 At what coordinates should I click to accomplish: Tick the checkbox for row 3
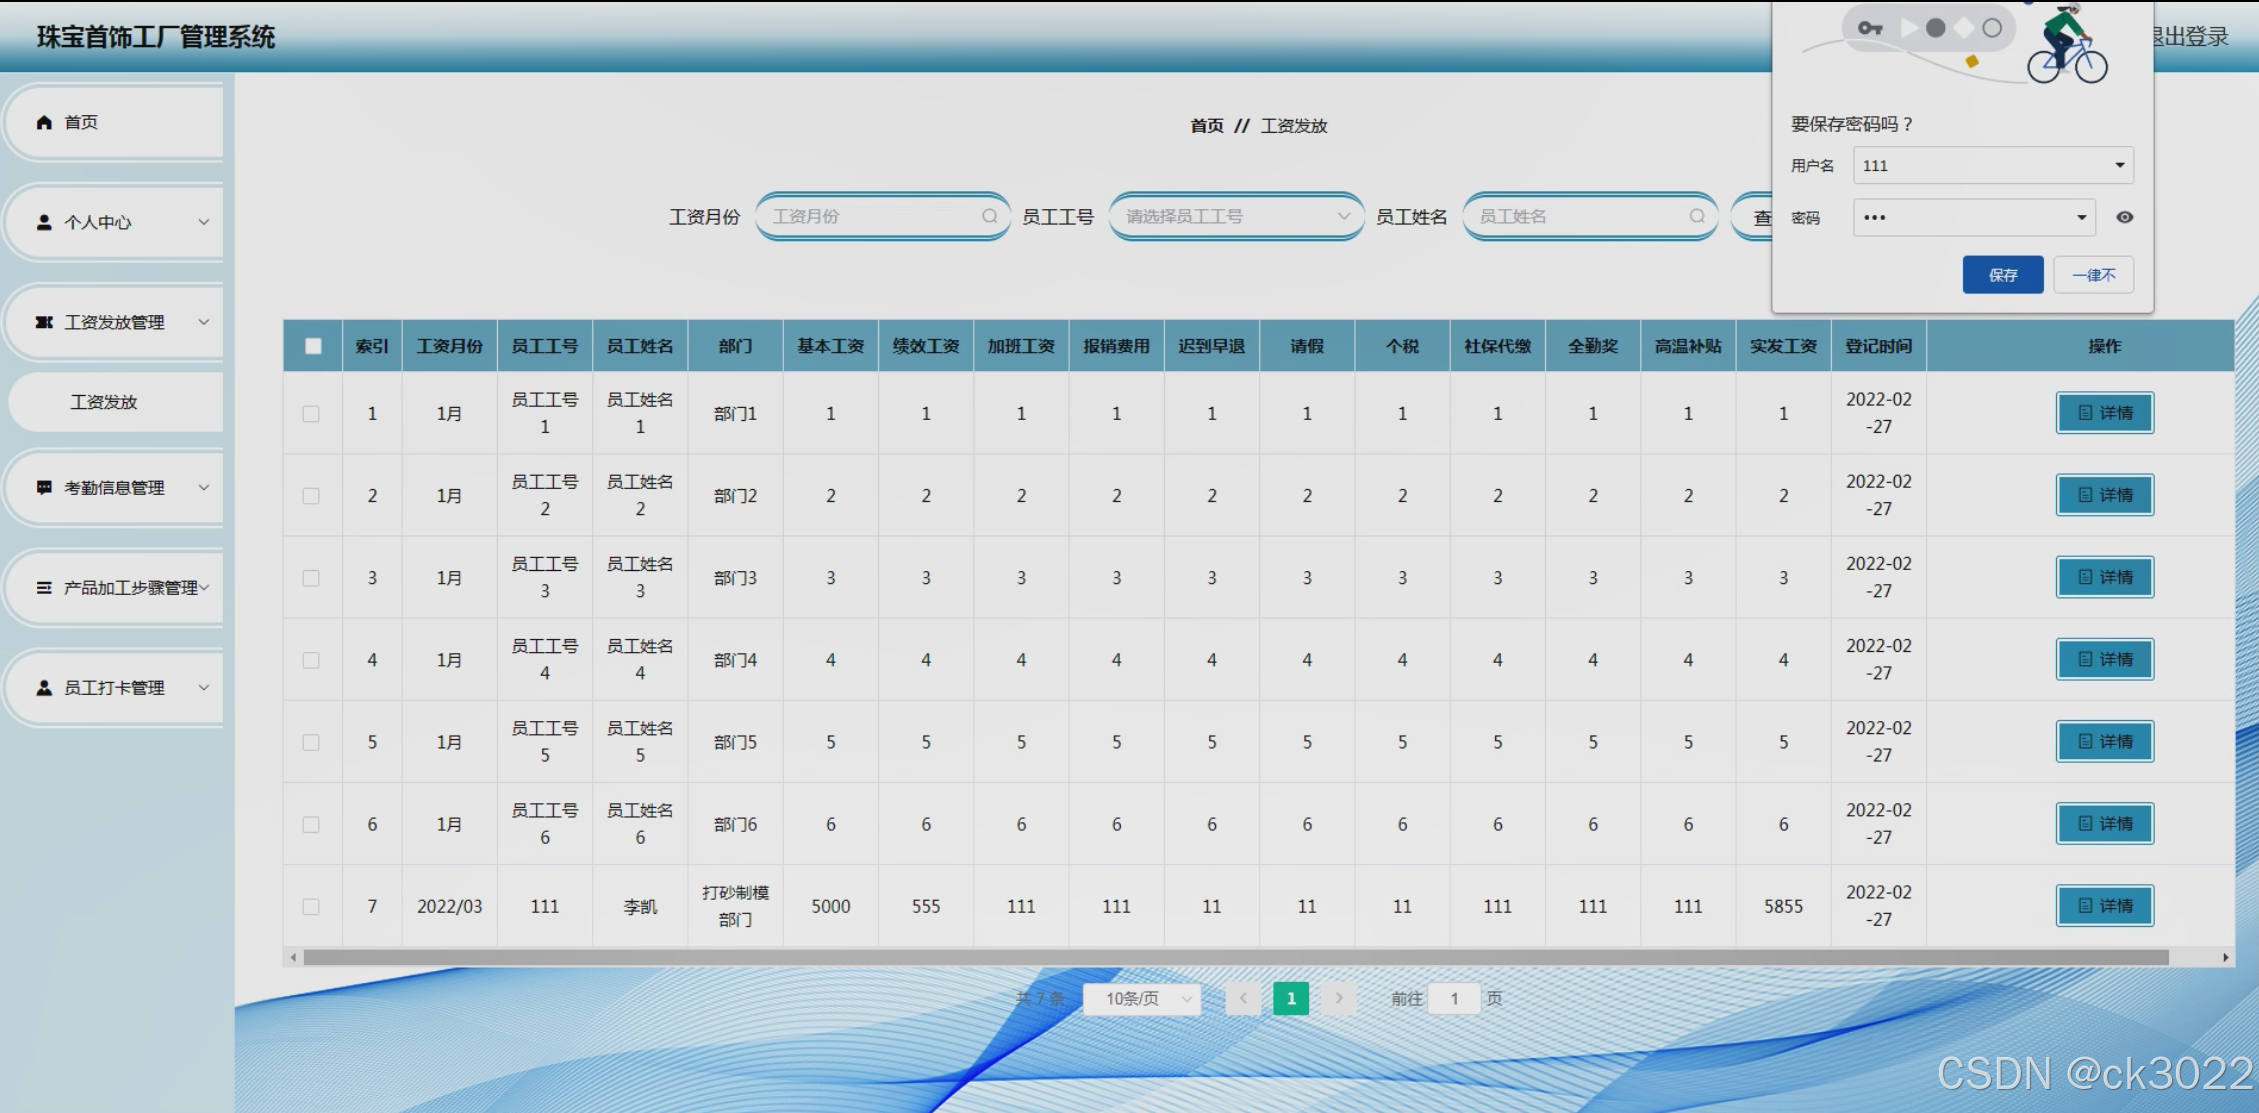click(x=311, y=578)
